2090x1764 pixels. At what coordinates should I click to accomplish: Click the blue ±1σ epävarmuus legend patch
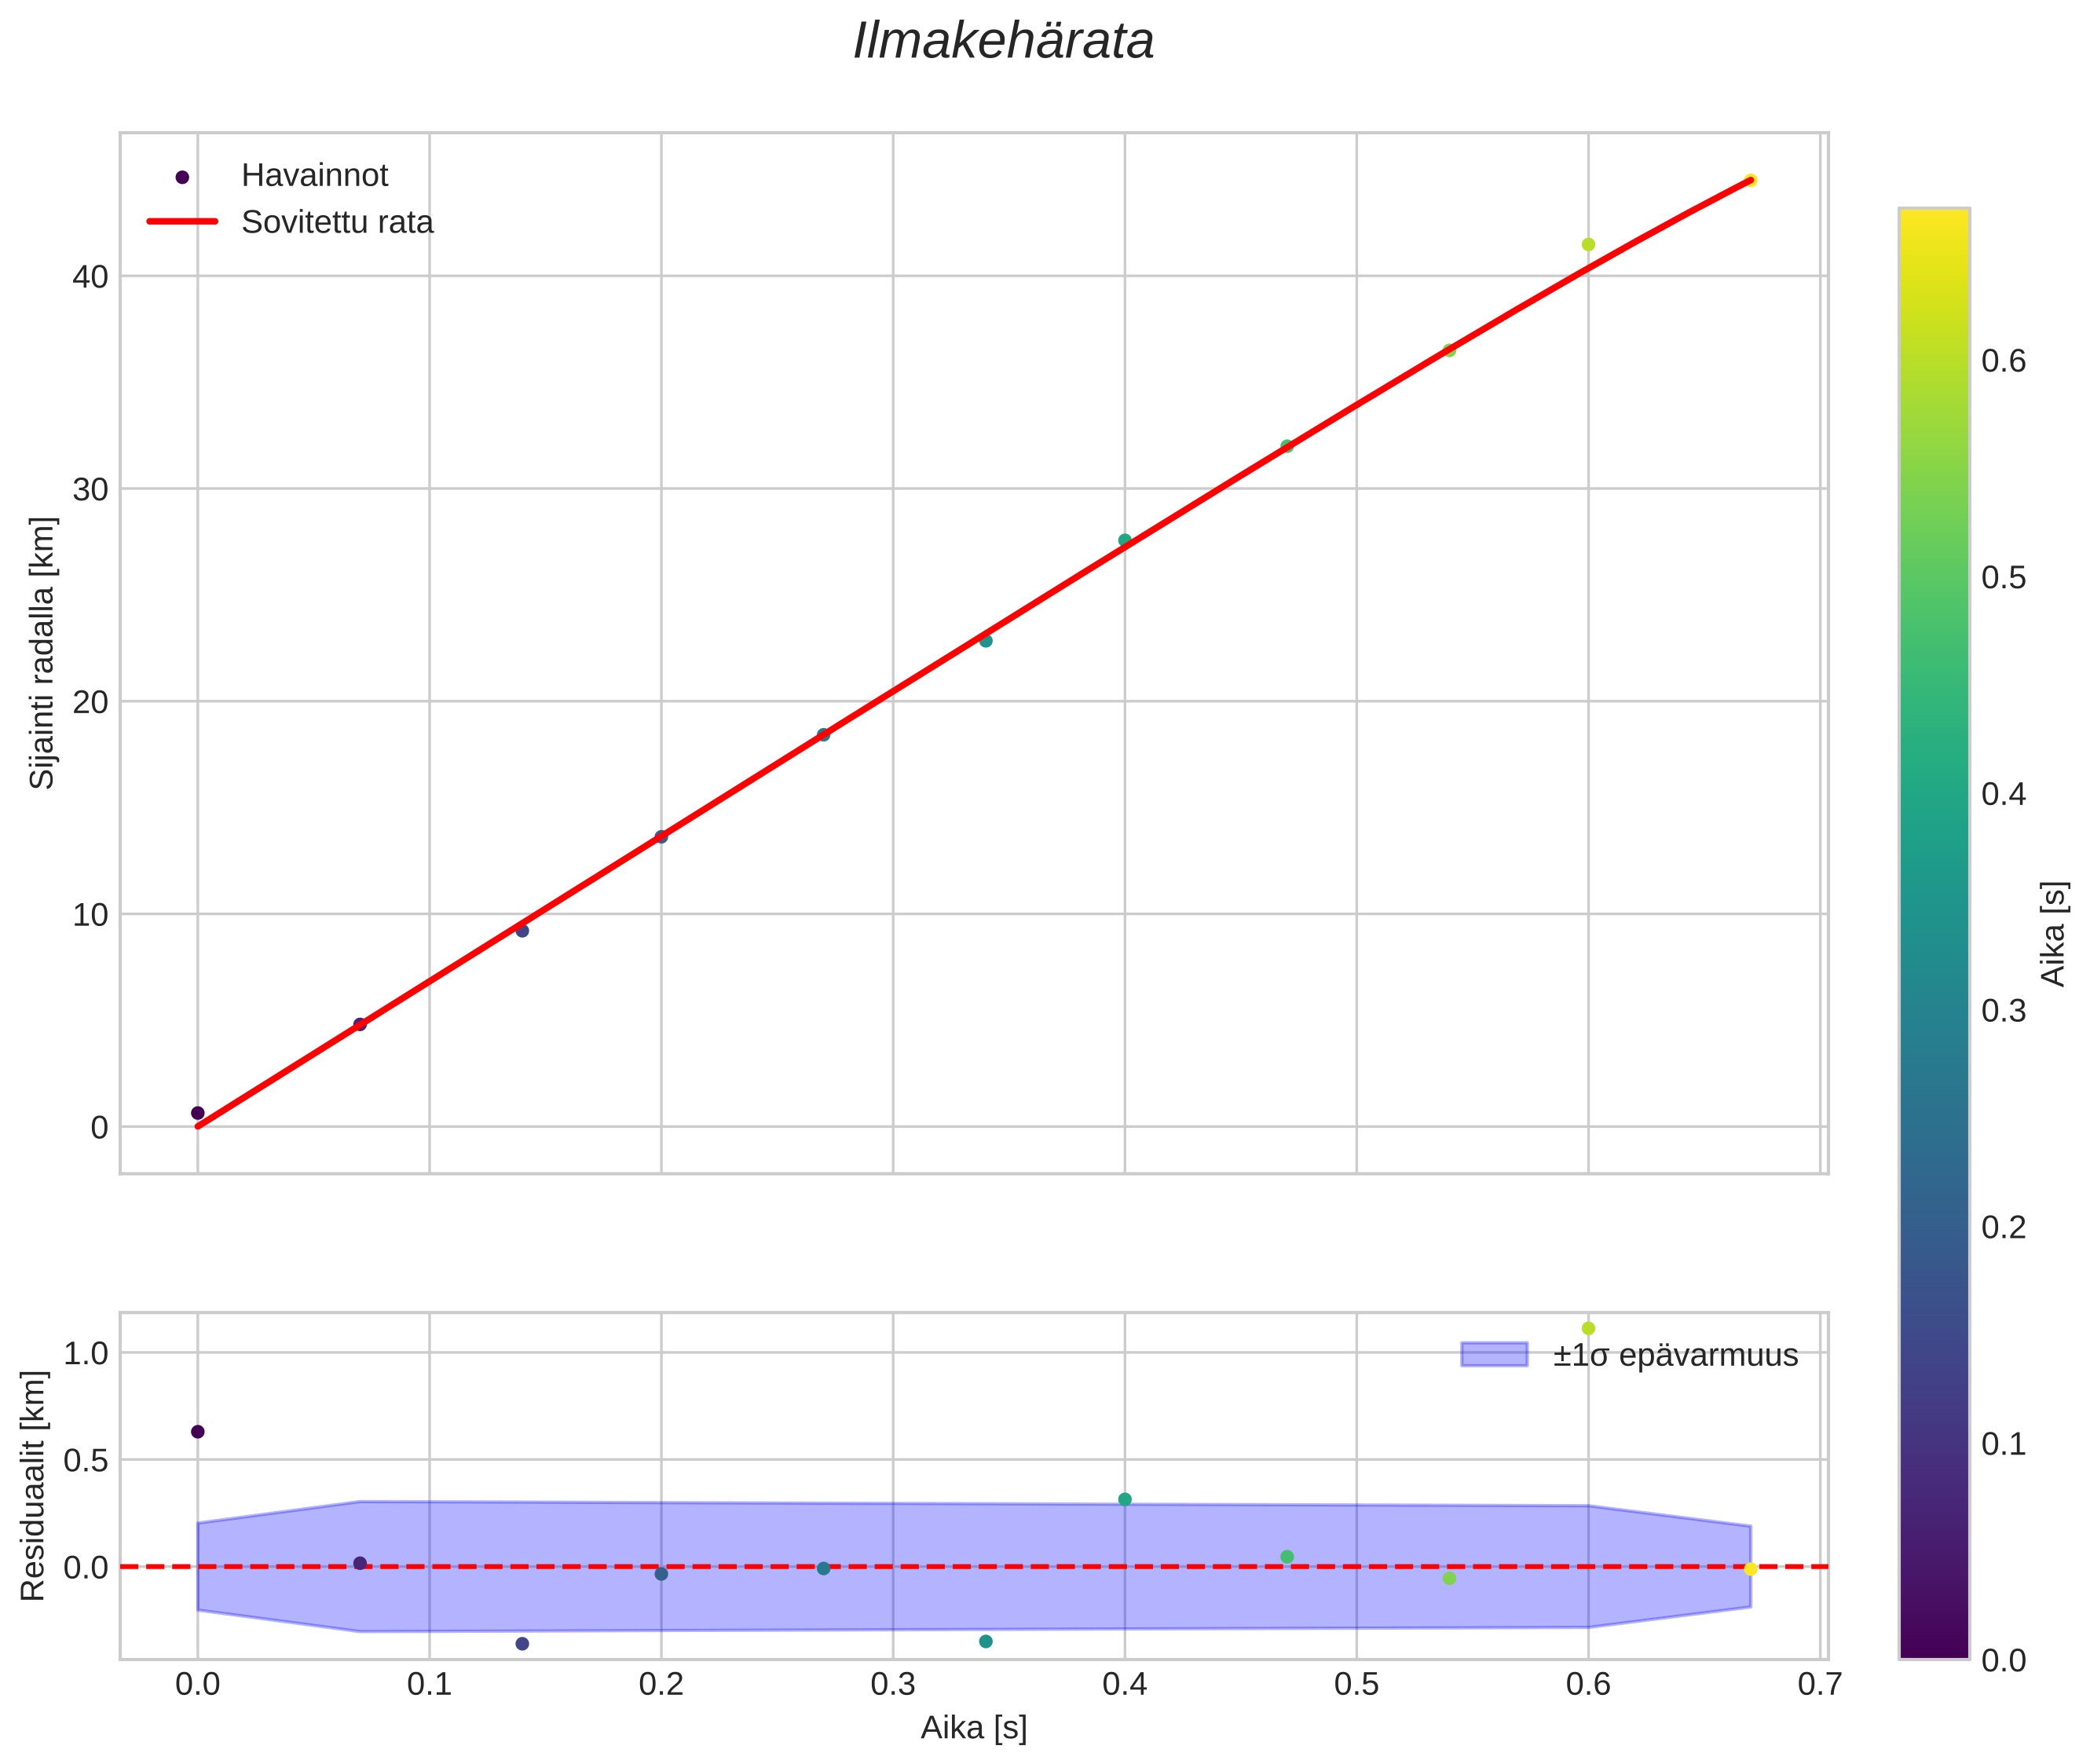point(1493,1355)
